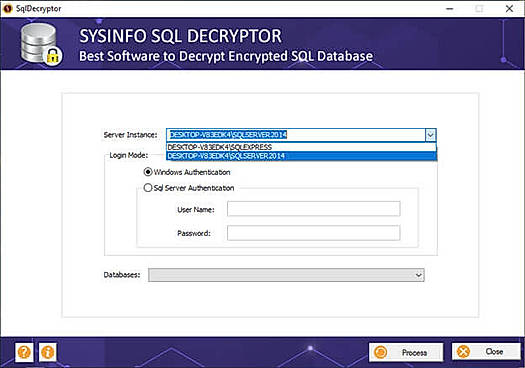The image size is (525, 368).
Task: Minimize the SqlDecryptor window
Action: point(450,9)
